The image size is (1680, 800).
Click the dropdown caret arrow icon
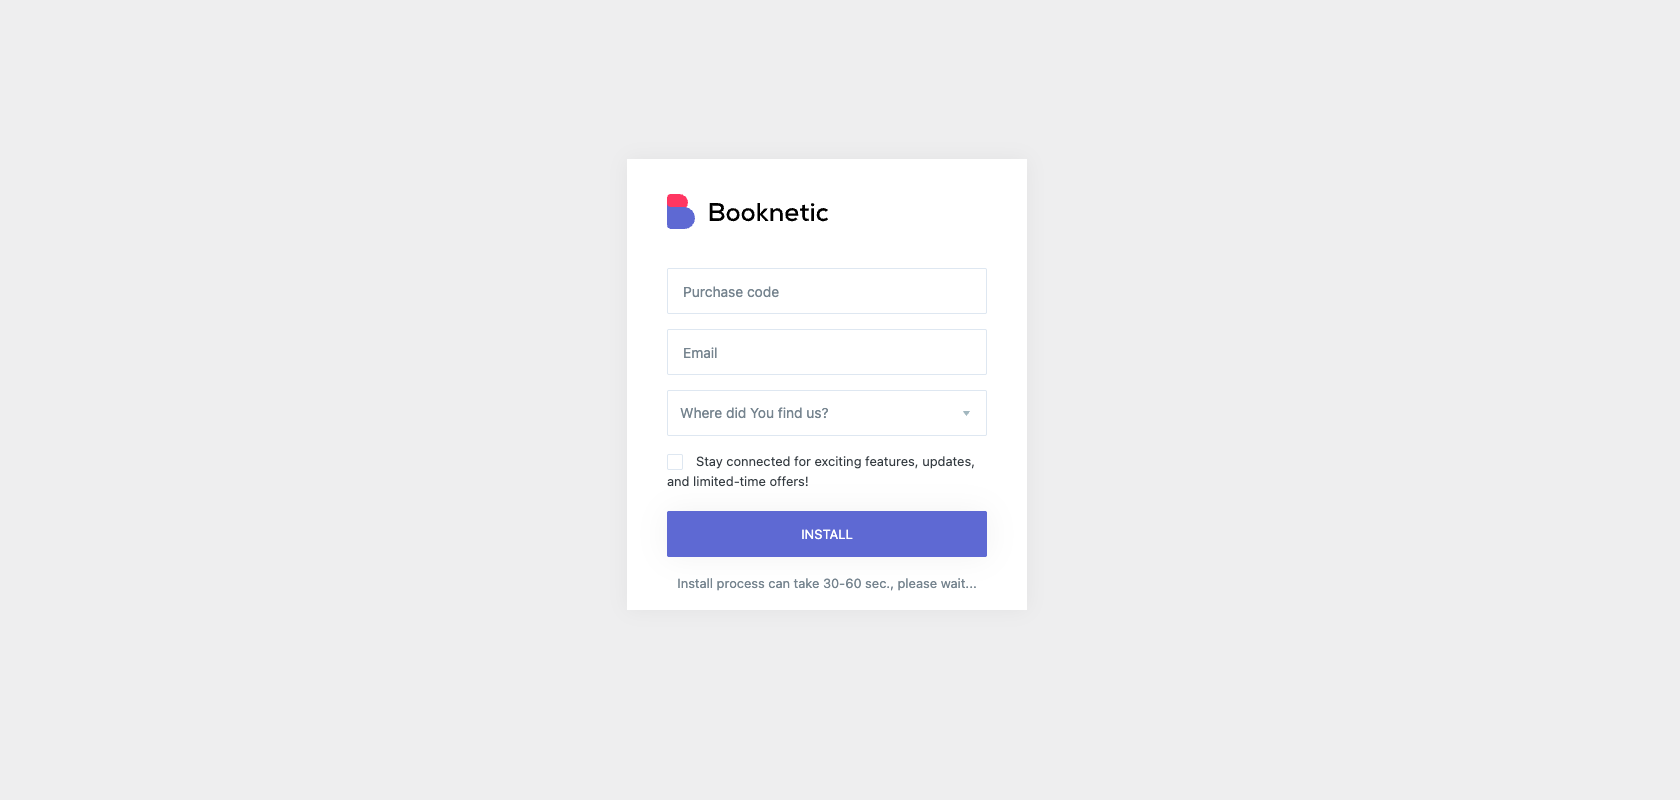click(x=966, y=413)
